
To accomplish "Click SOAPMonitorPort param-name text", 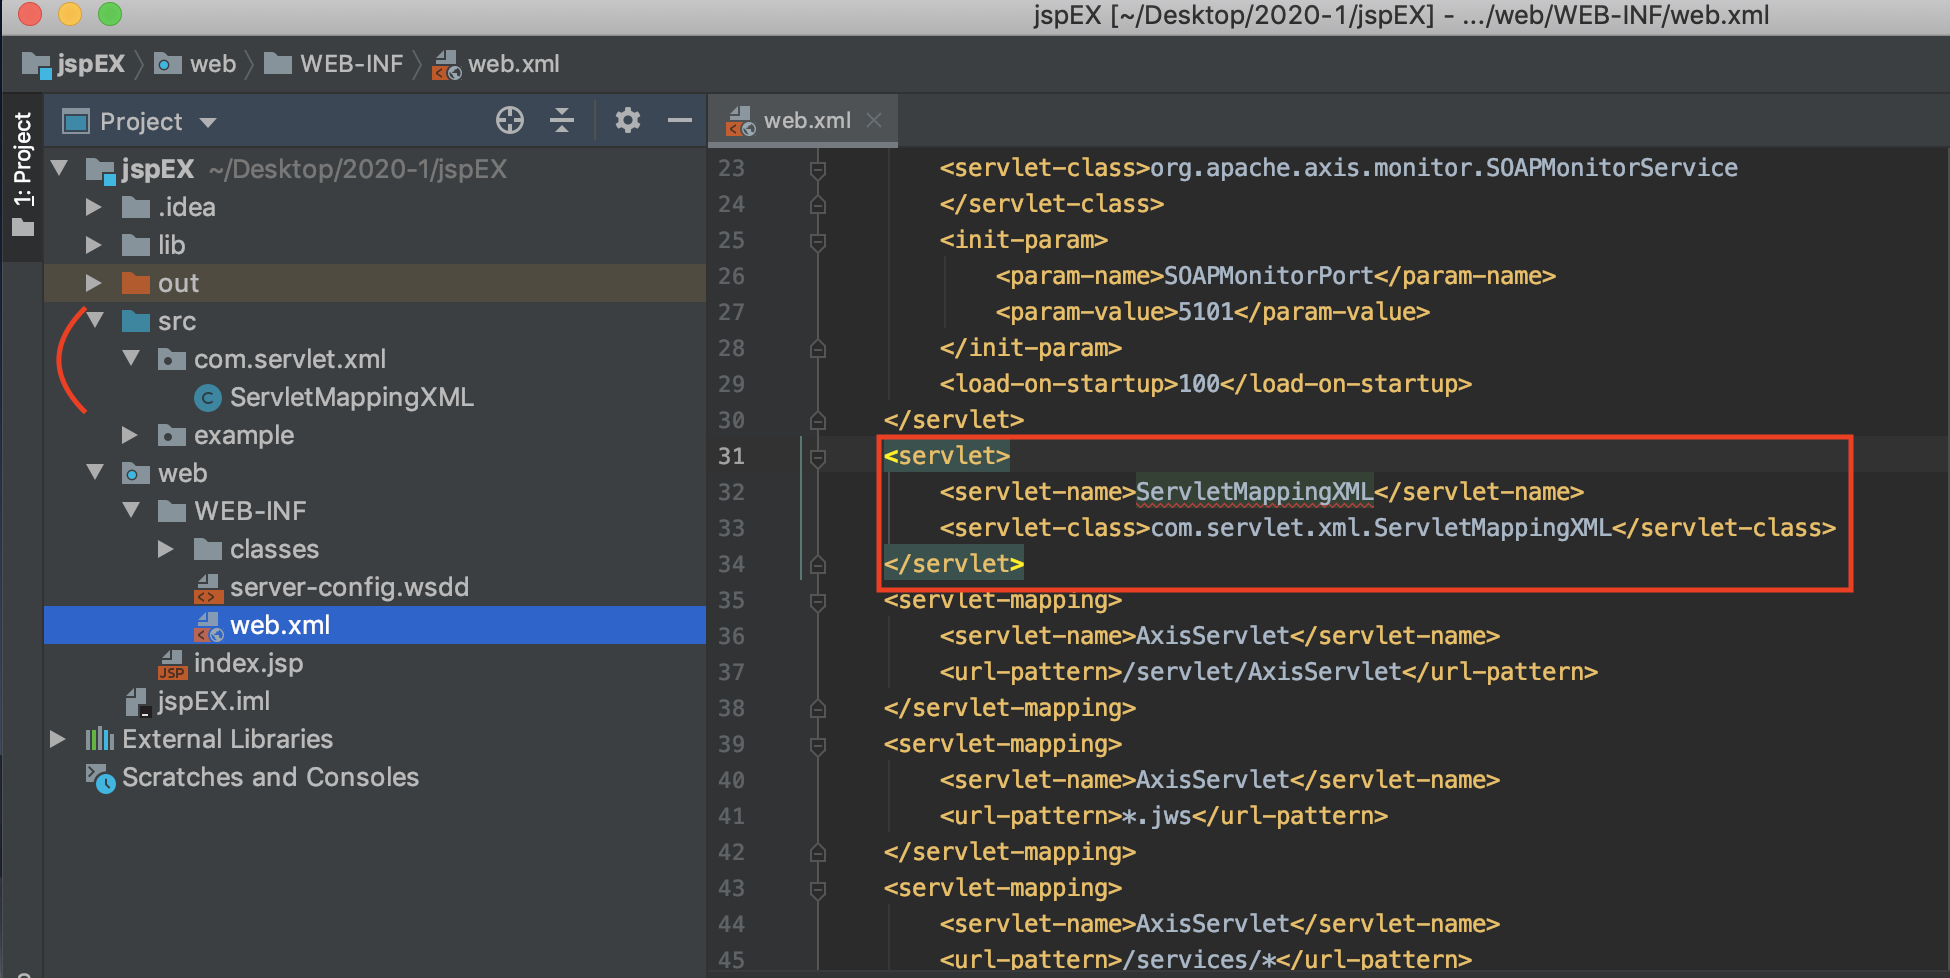I will (x=1268, y=275).
